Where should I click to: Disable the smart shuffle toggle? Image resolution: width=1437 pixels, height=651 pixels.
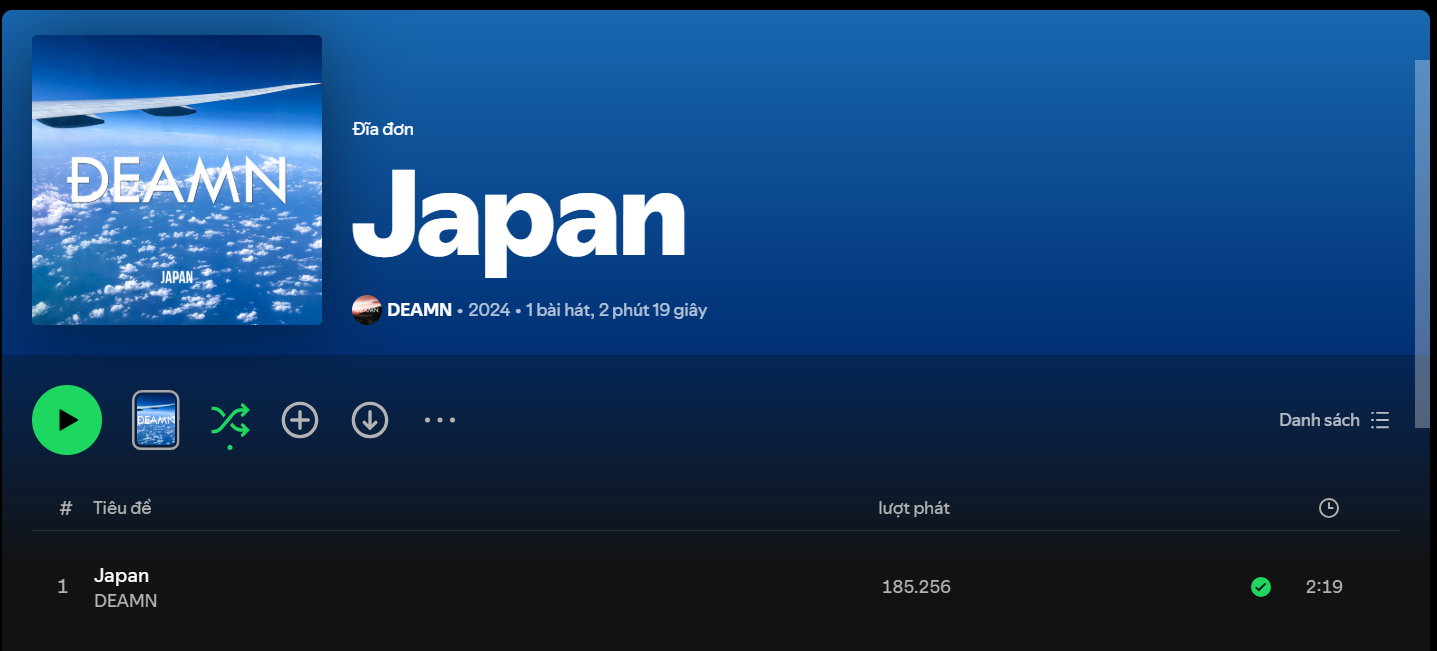(x=230, y=421)
